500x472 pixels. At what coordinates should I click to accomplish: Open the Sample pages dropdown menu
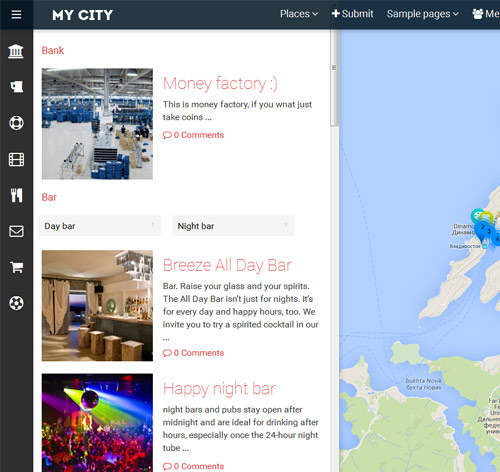[x=422, y=14]
